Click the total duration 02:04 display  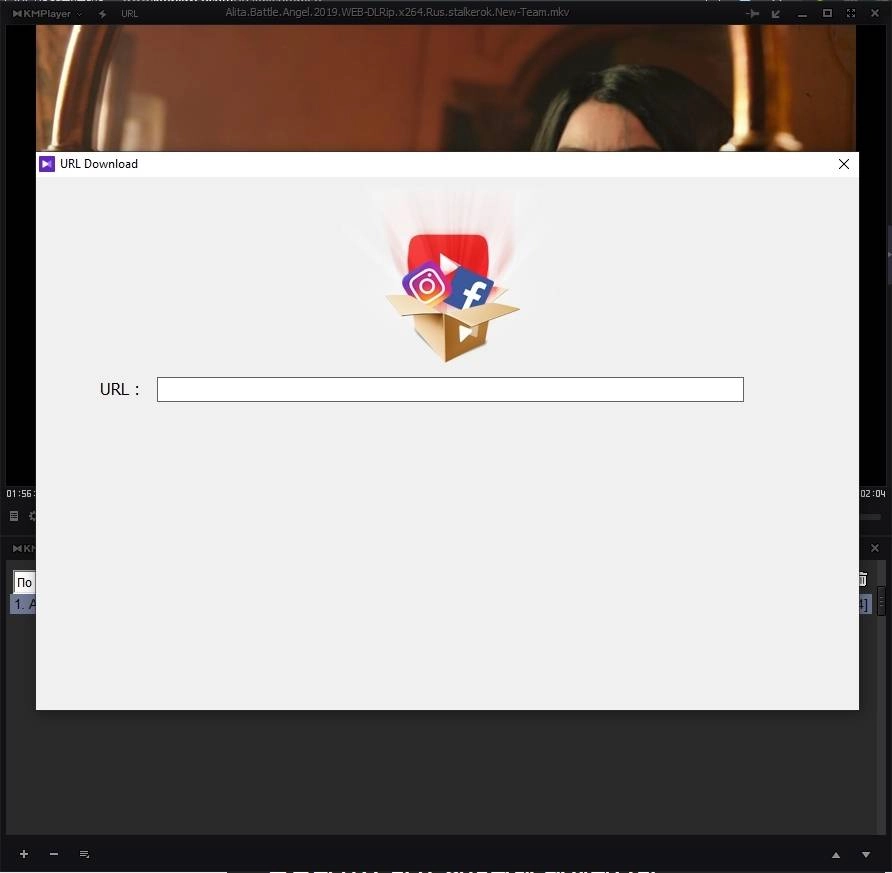873,494
